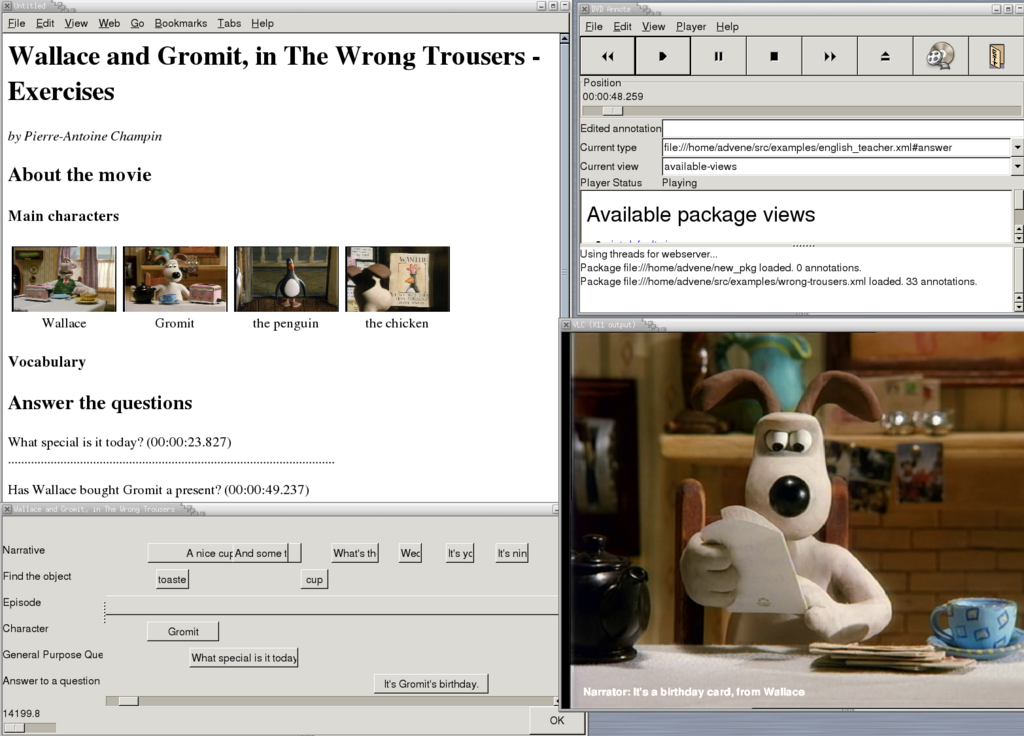The image size is (1024, 736).
Task: Select the "It's Gromit's birthday." annotation
Action: point(431,684)
